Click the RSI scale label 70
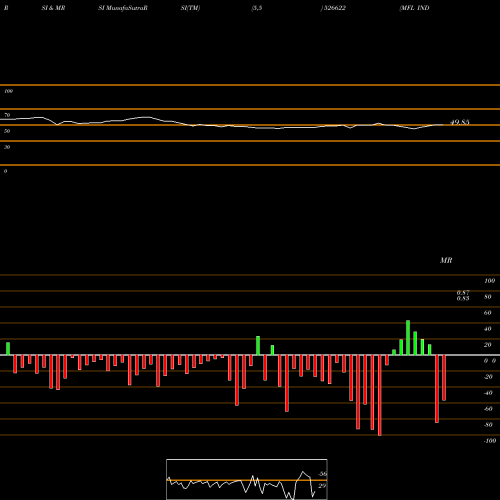Image resolution: width=500 pixels, height=500 pixels. [7, 115]
